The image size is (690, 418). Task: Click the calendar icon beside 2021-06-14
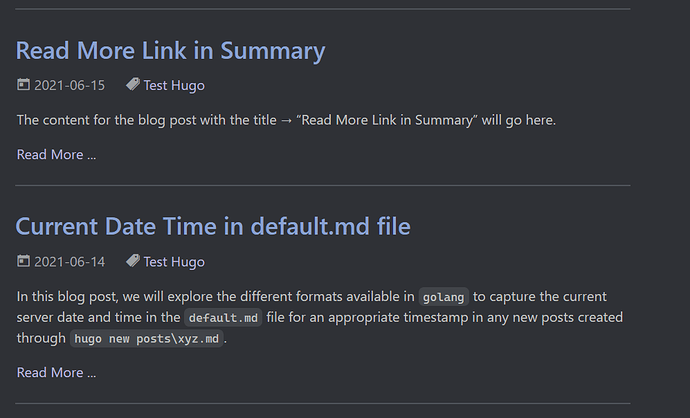(23, 261)
